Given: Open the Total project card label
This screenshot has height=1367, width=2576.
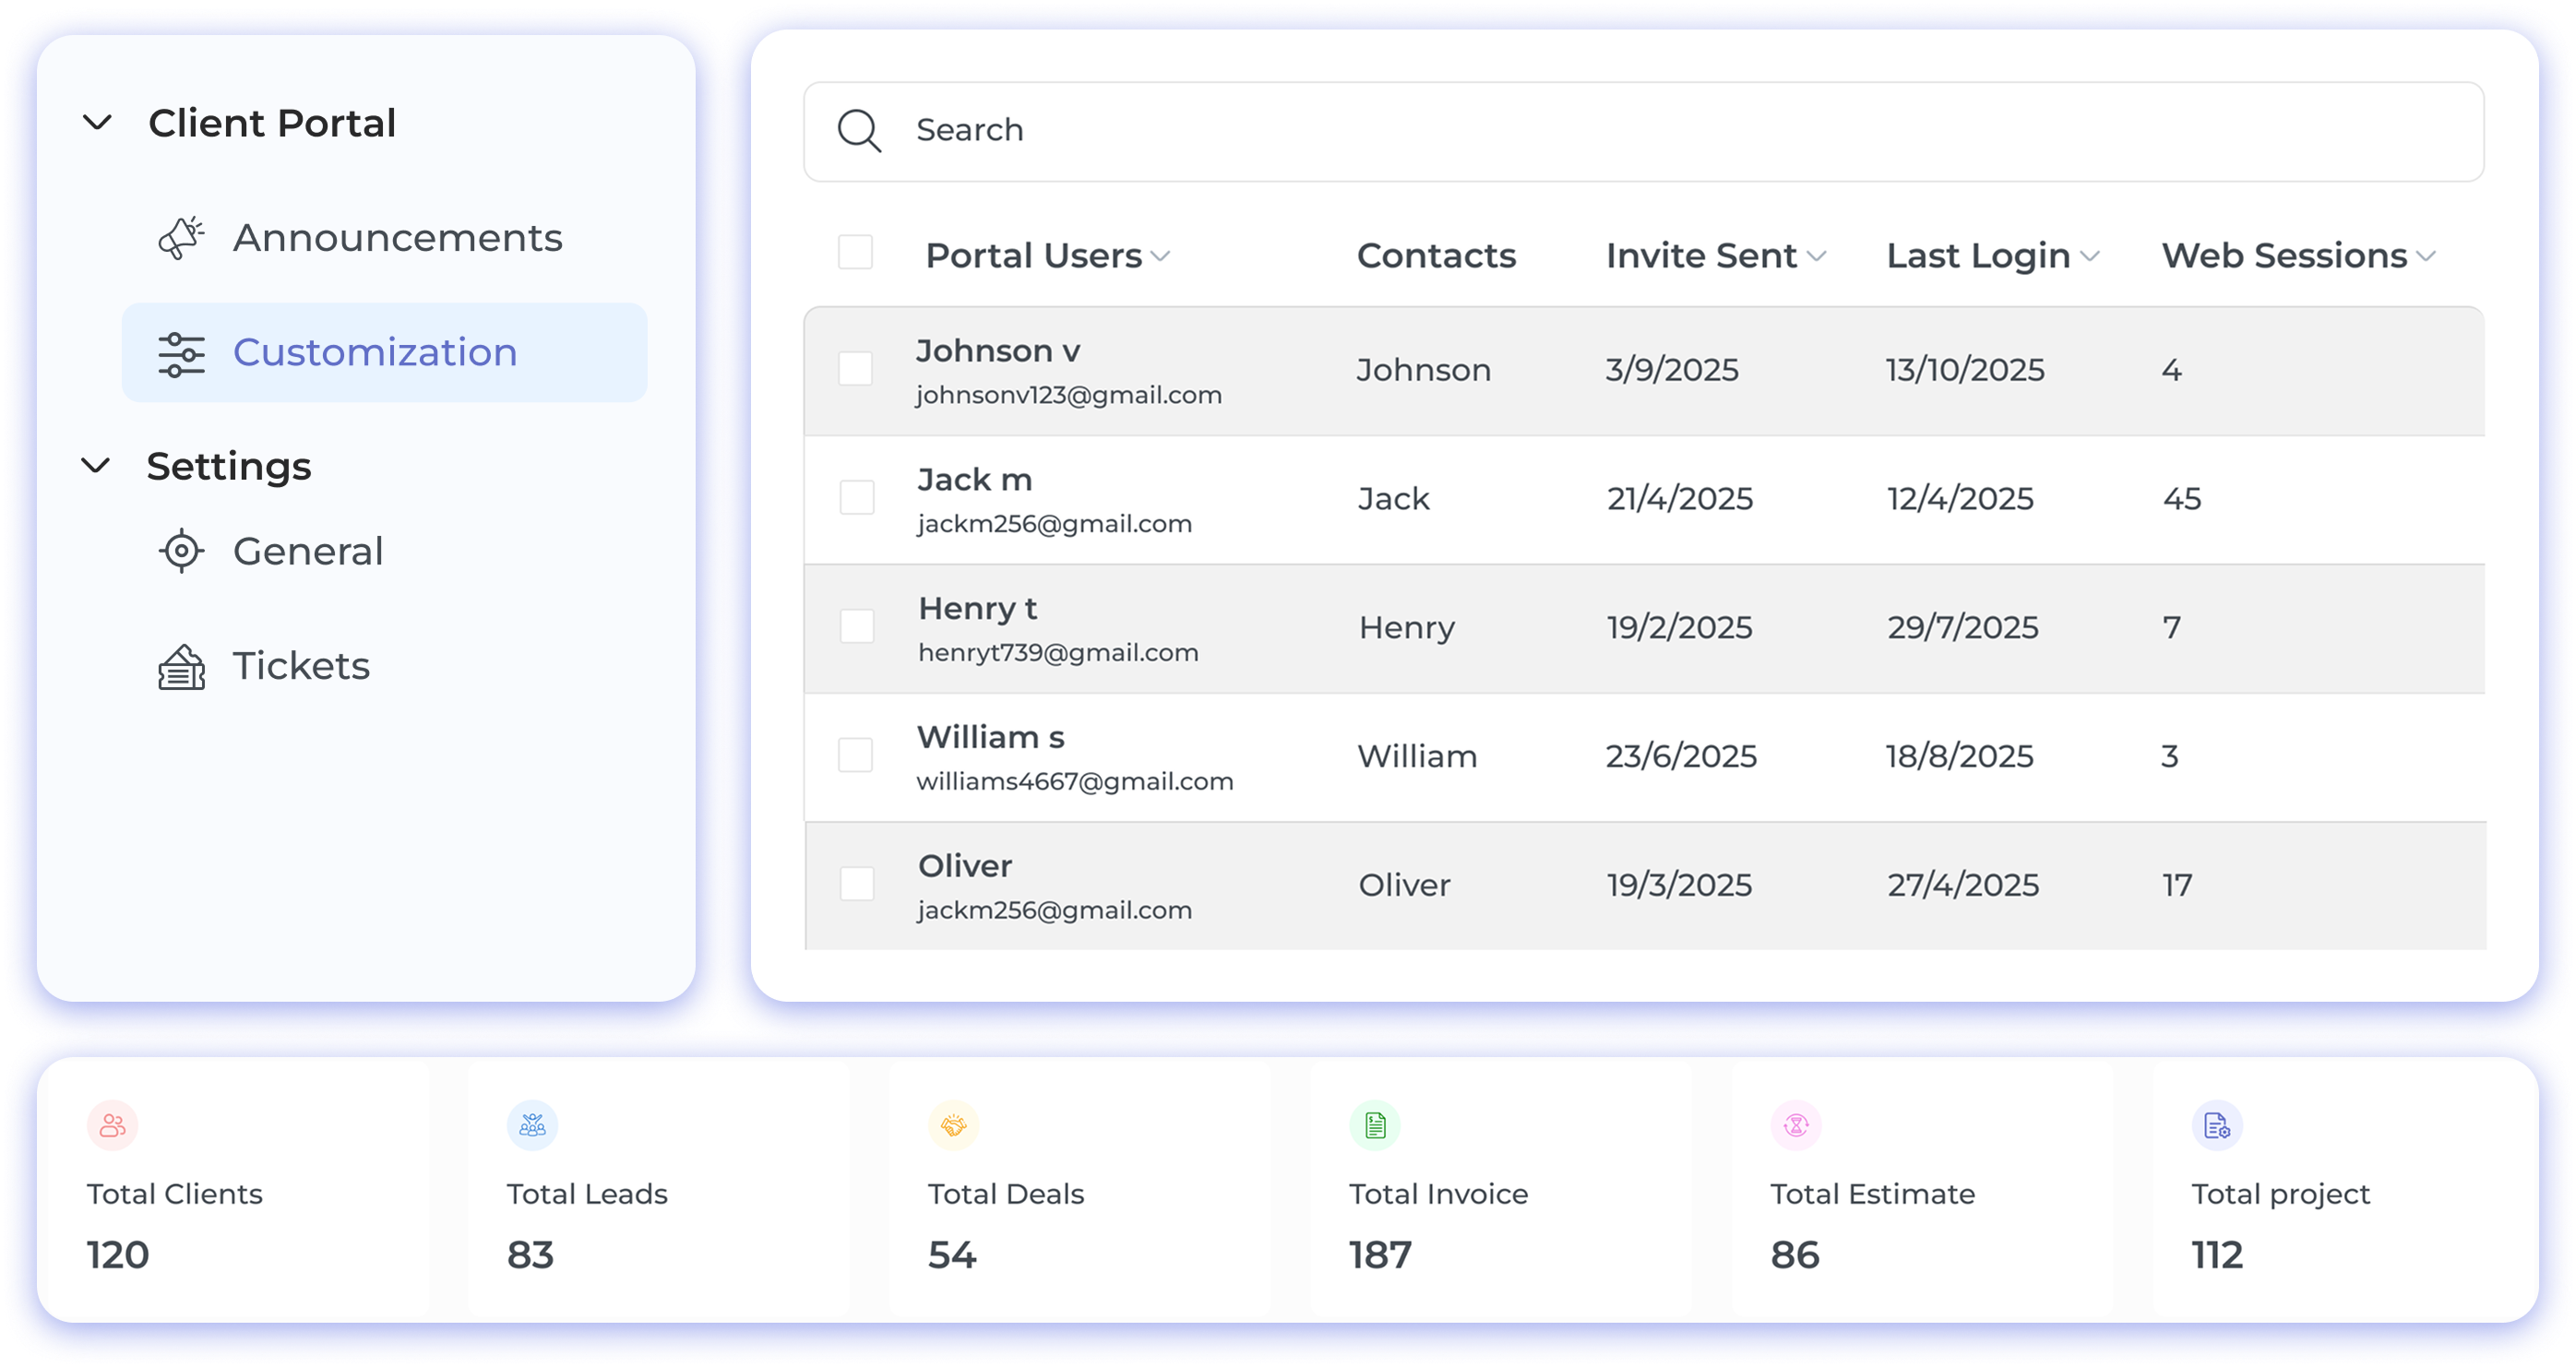Looking at the screenshot, I should [x=2280, y=1194].
